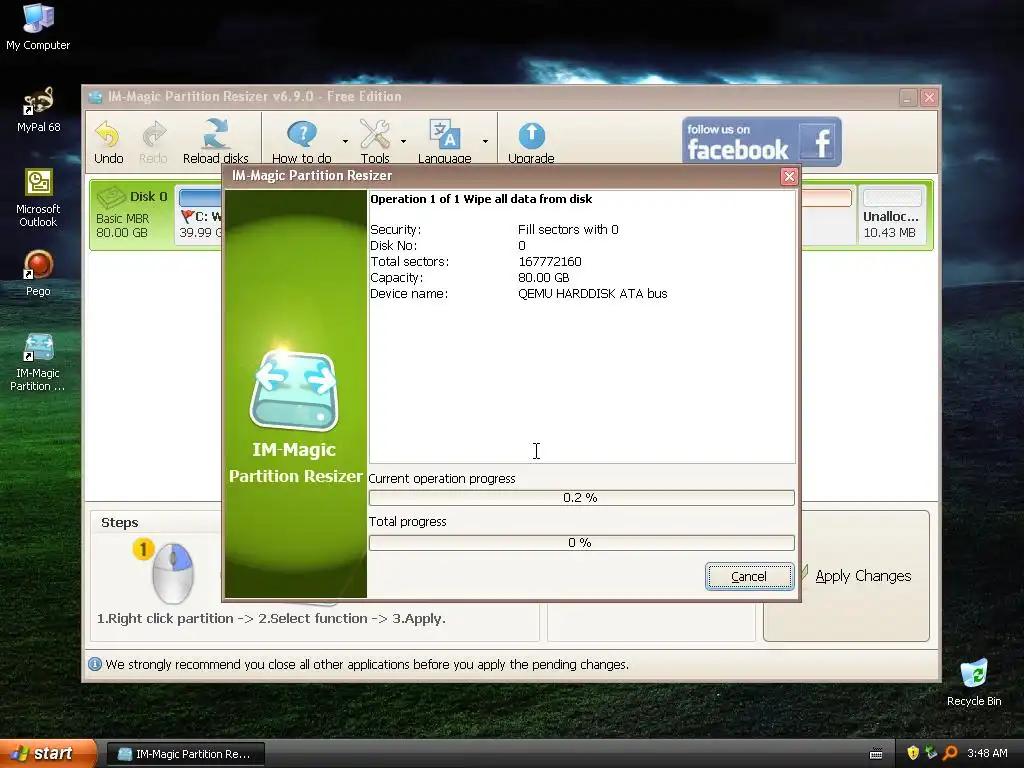Open the follow us on facebook banner
This screenshot has height=768, width=1024.
click(761, 141)
